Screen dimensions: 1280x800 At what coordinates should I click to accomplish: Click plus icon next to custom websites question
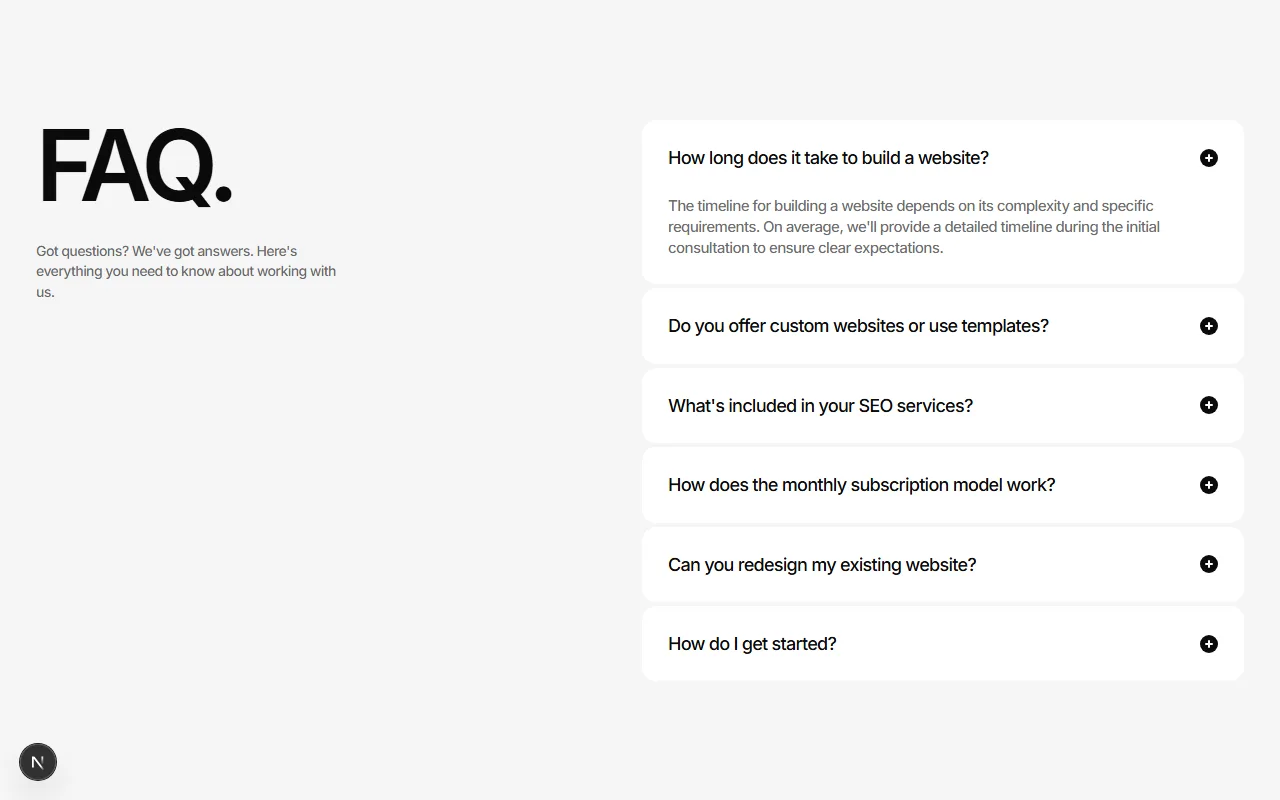point(1209,326)
